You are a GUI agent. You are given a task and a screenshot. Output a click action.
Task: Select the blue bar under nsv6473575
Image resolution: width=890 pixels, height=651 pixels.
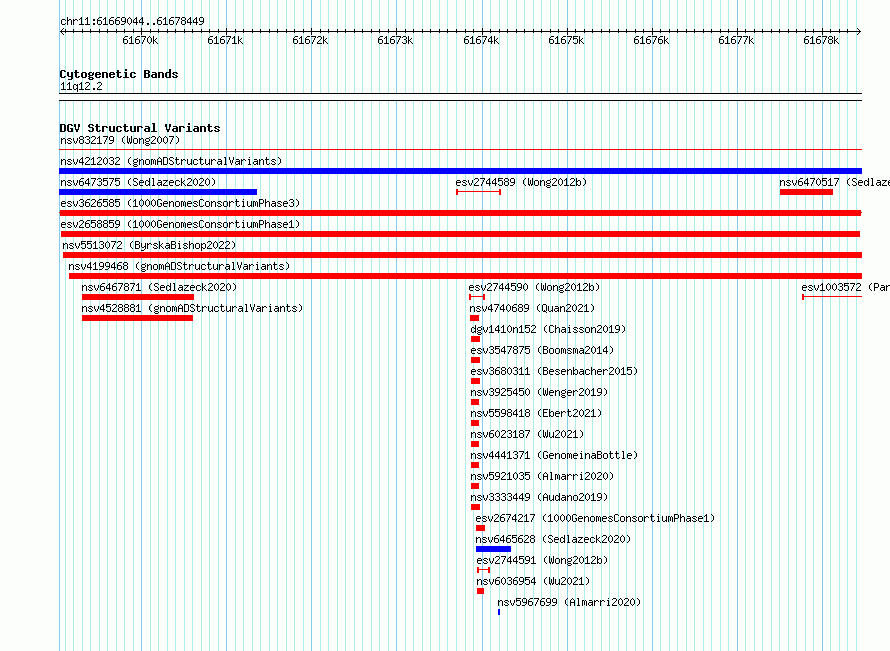pos(158,192)
